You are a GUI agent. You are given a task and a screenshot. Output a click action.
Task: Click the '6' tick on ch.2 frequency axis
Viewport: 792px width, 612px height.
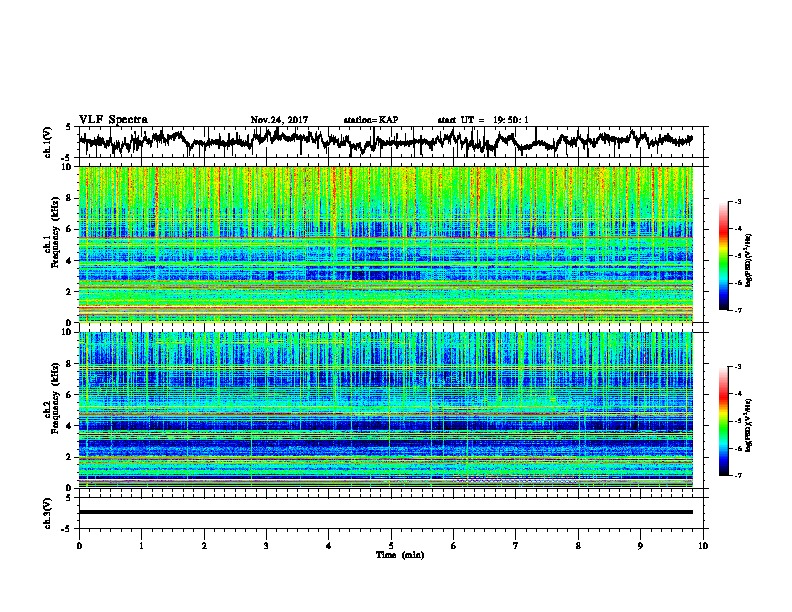[70, 395]
